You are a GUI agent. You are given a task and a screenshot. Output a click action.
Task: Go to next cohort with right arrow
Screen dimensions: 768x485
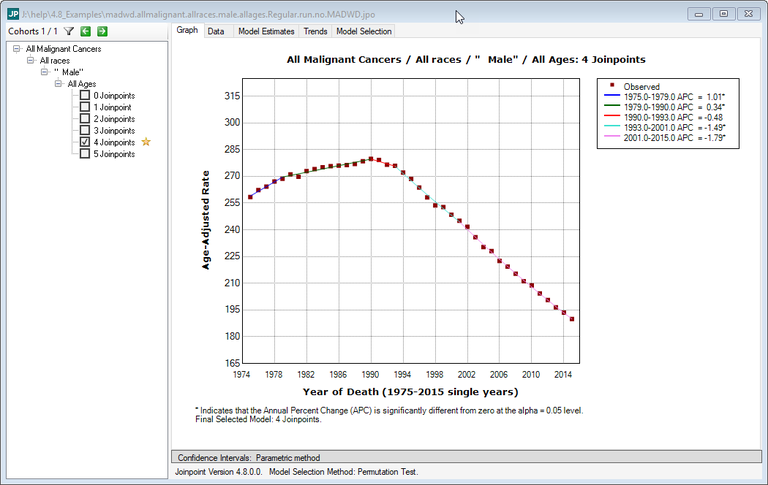(102, 31)
